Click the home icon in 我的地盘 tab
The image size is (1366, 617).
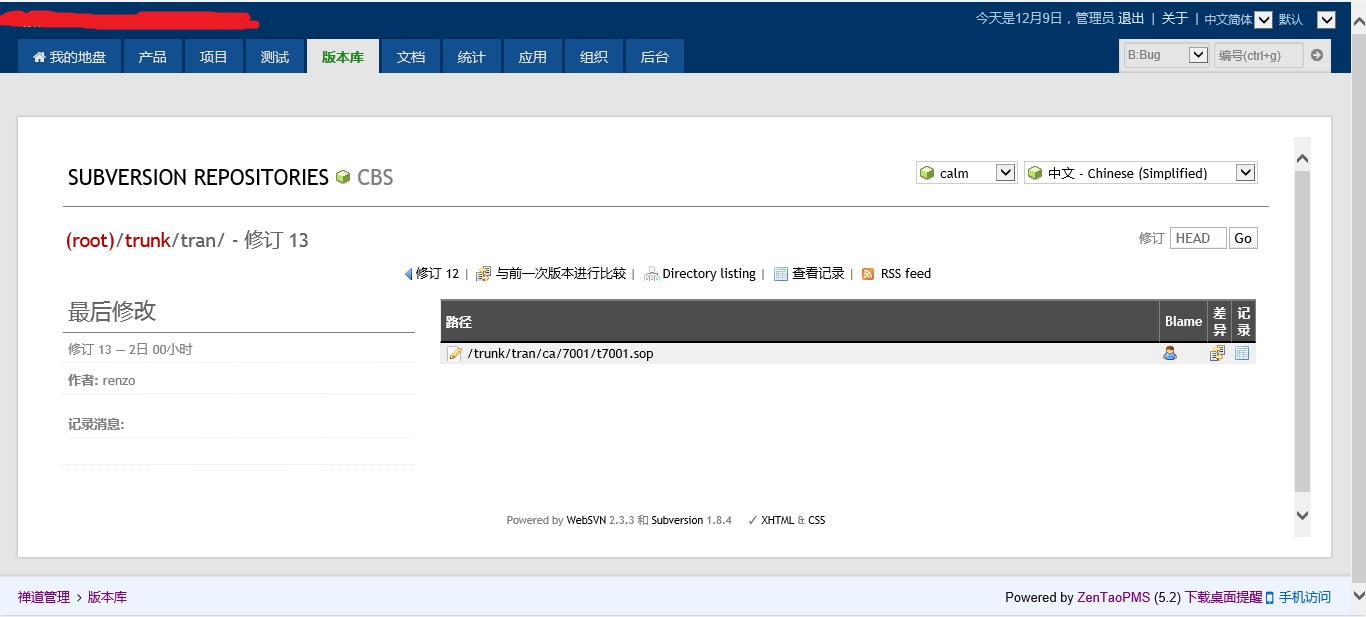(x=40, y=57)
